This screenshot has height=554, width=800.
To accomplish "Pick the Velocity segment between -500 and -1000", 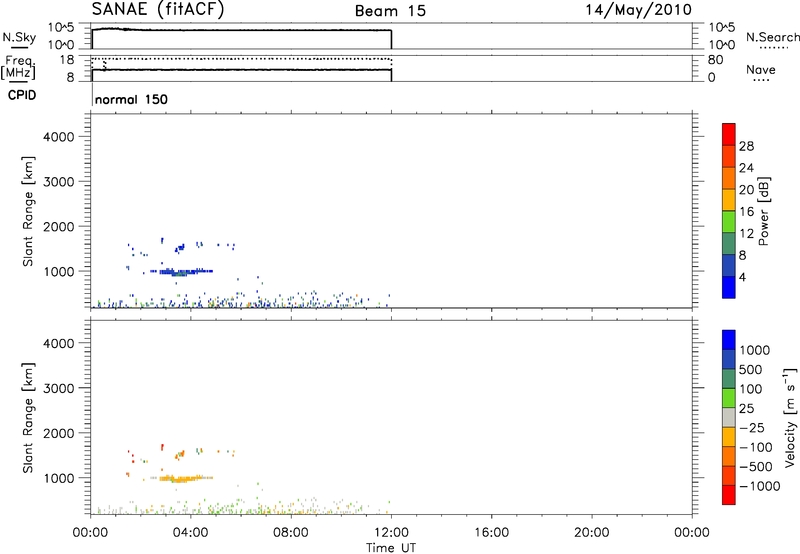I will click(x=729, y=475).
